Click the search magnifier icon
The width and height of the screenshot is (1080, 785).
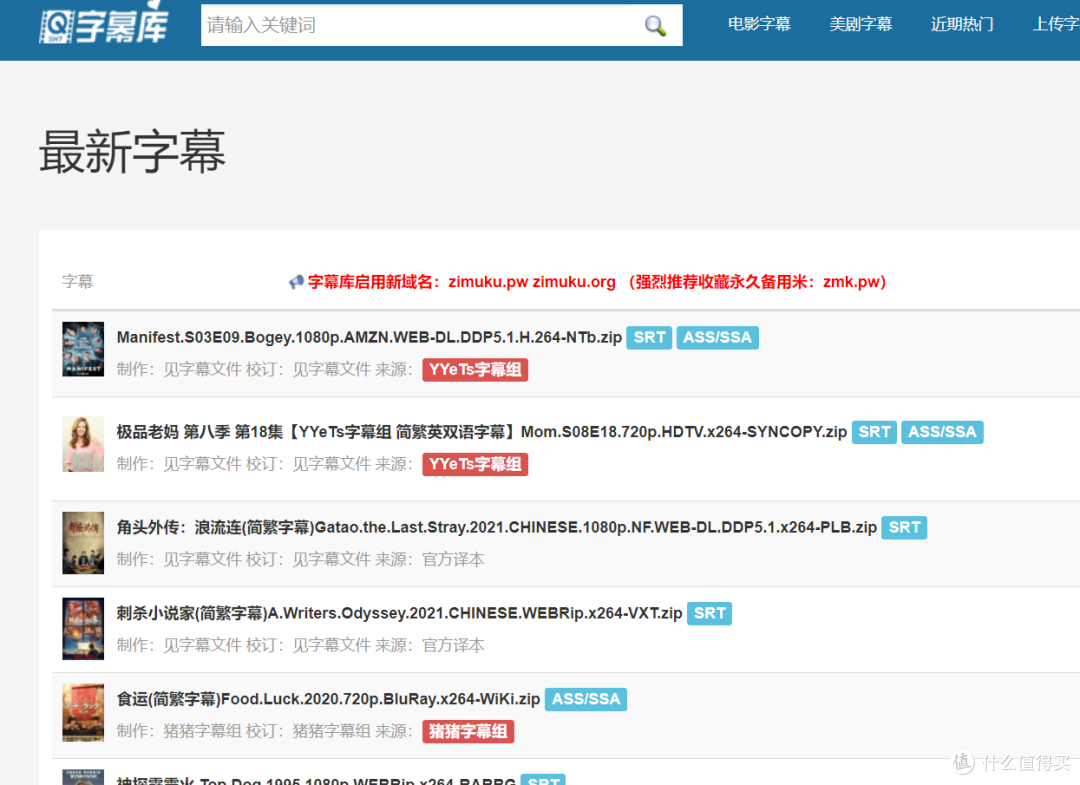(x=655, y=24)
